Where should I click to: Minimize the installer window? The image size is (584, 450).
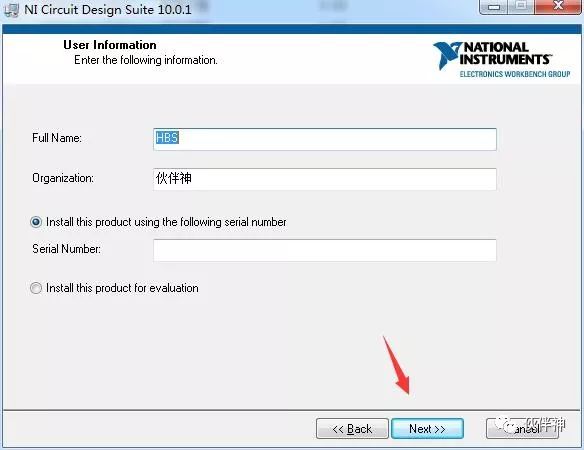point(493,7)
